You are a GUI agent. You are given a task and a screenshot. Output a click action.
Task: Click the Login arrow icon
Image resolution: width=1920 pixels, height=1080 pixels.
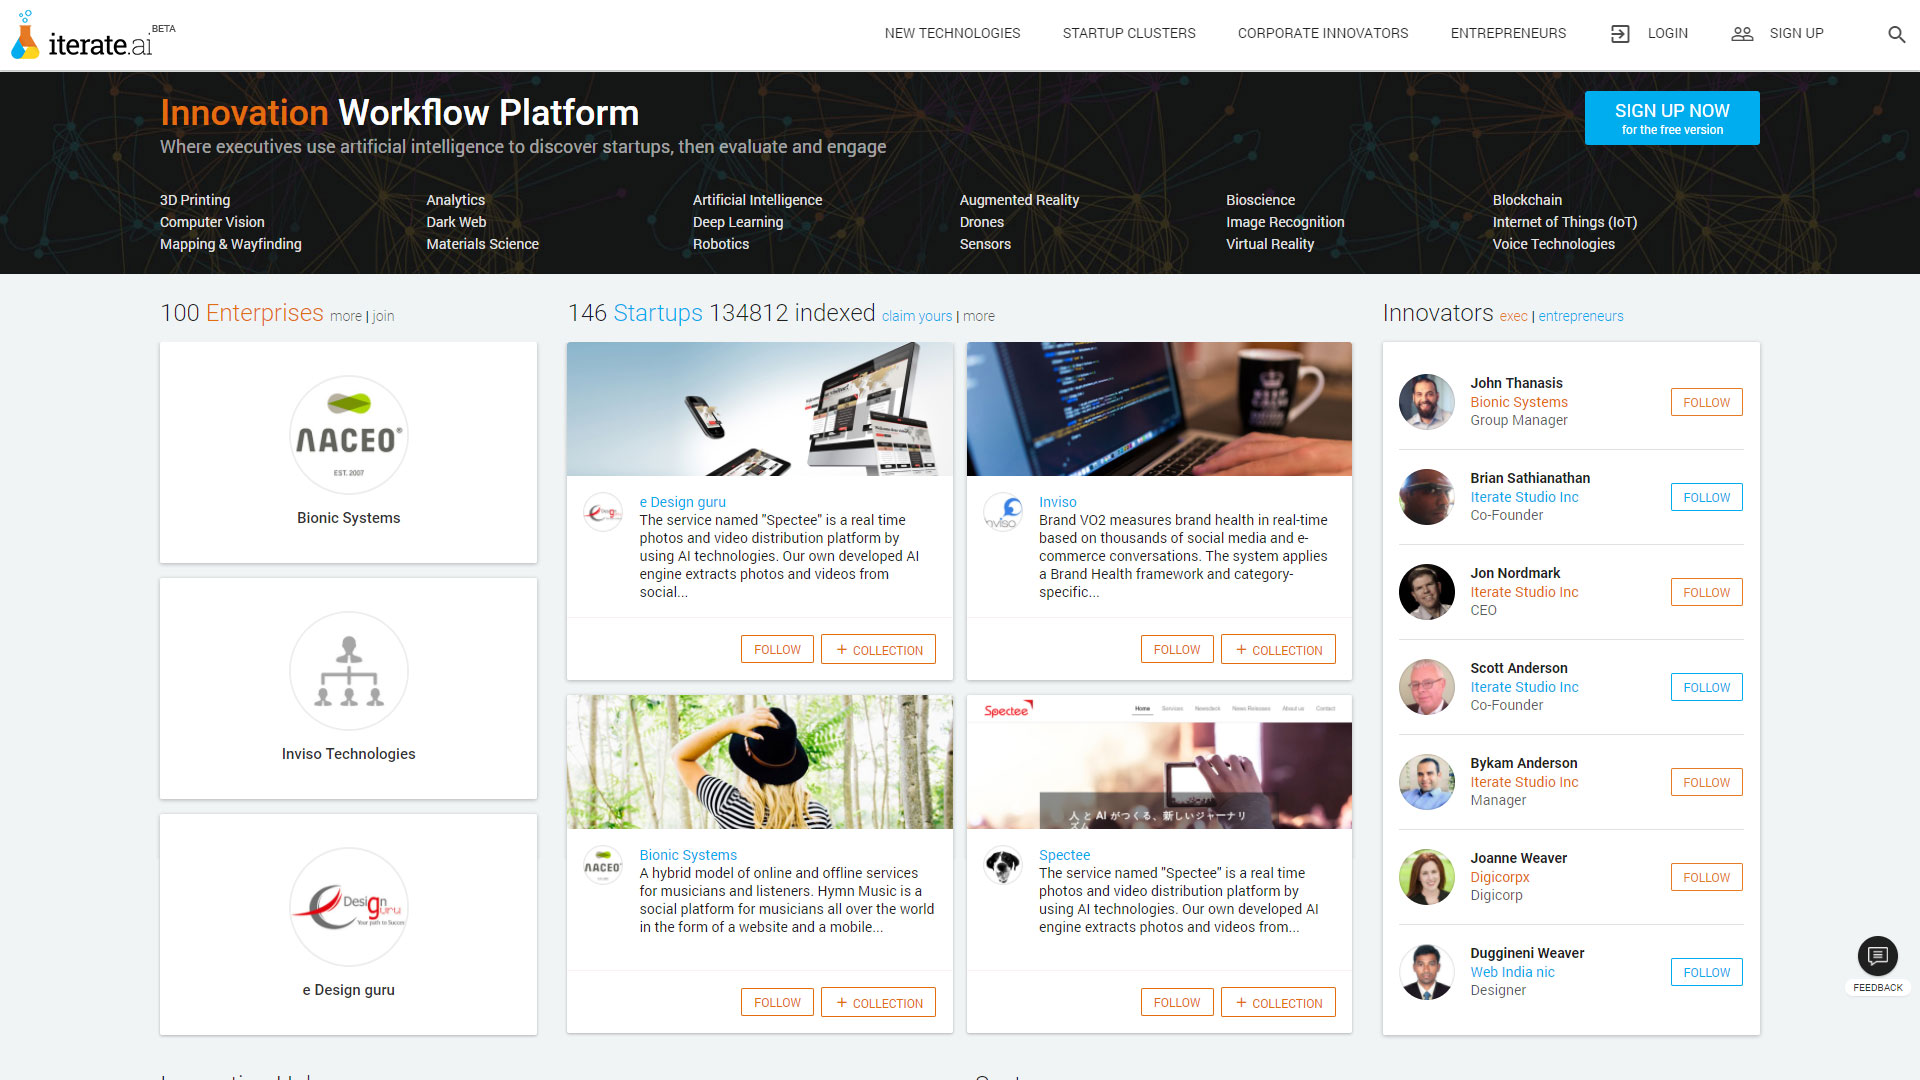(1620, 34)
